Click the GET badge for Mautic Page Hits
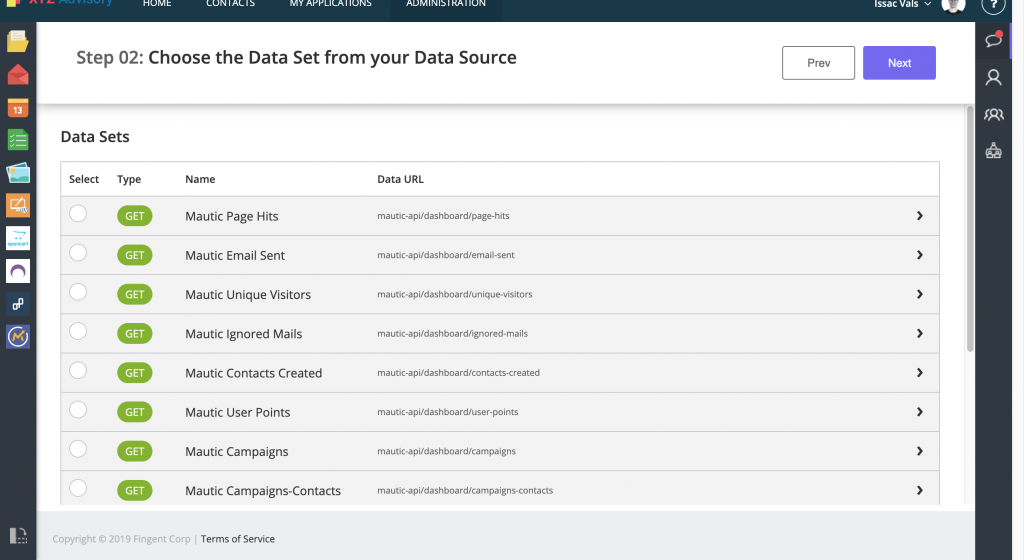Image resolution: width=1024 pixels, height=560 pixels. coord(135,216)
